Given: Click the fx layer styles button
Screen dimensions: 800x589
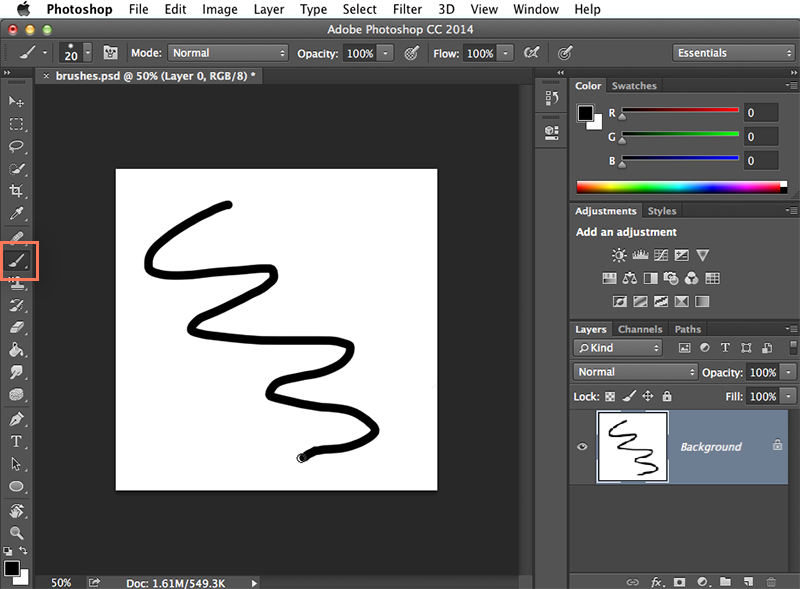Looking at the screenshot, I should (x=656, y=581).
